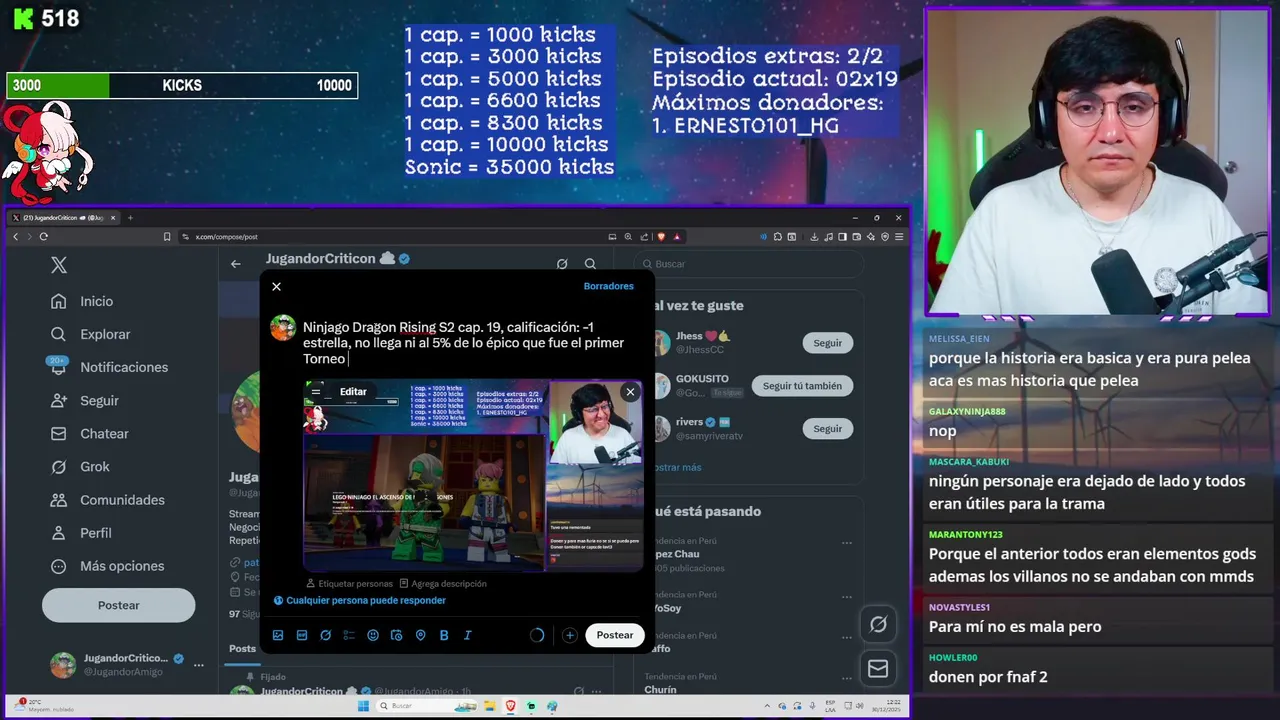
Task: Open the Windows Start menu
Action: [x=364, y=706]
